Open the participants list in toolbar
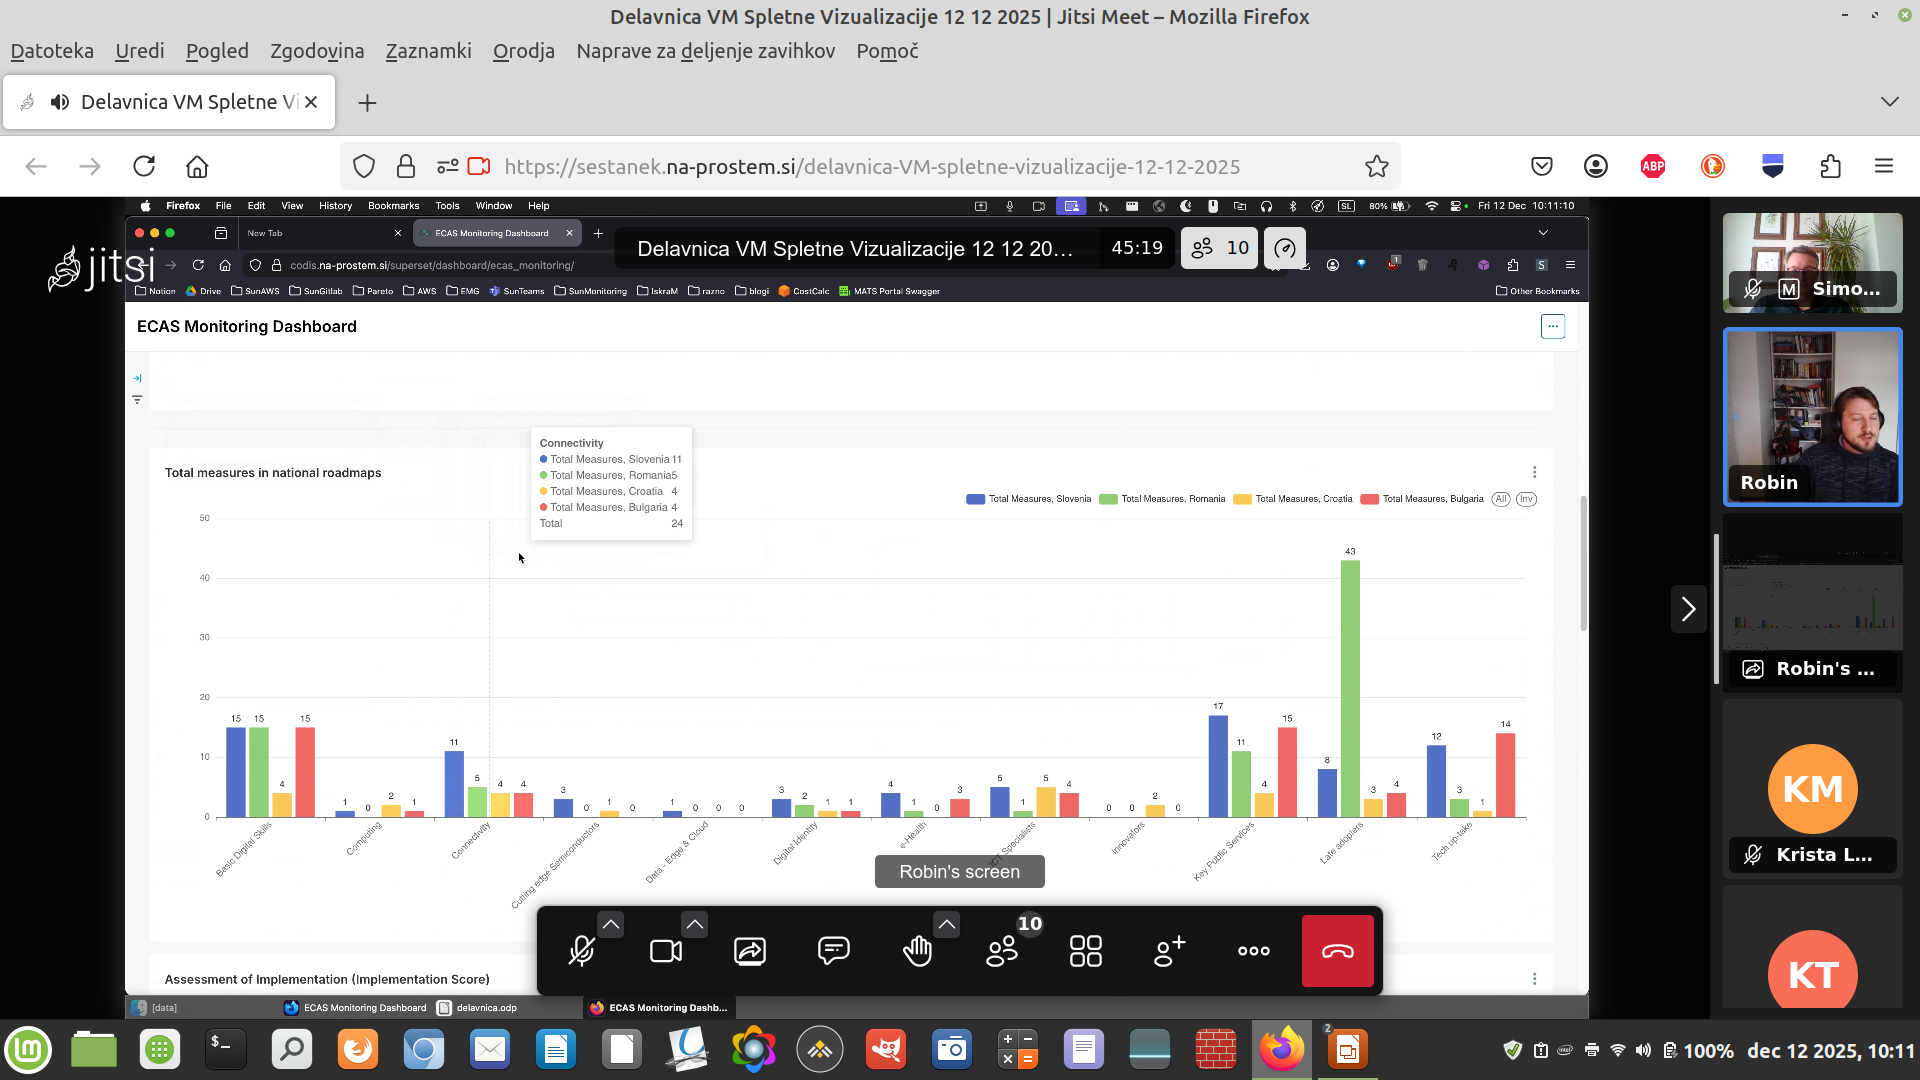This screenshot has height=1080, width=1920. 1002,951
